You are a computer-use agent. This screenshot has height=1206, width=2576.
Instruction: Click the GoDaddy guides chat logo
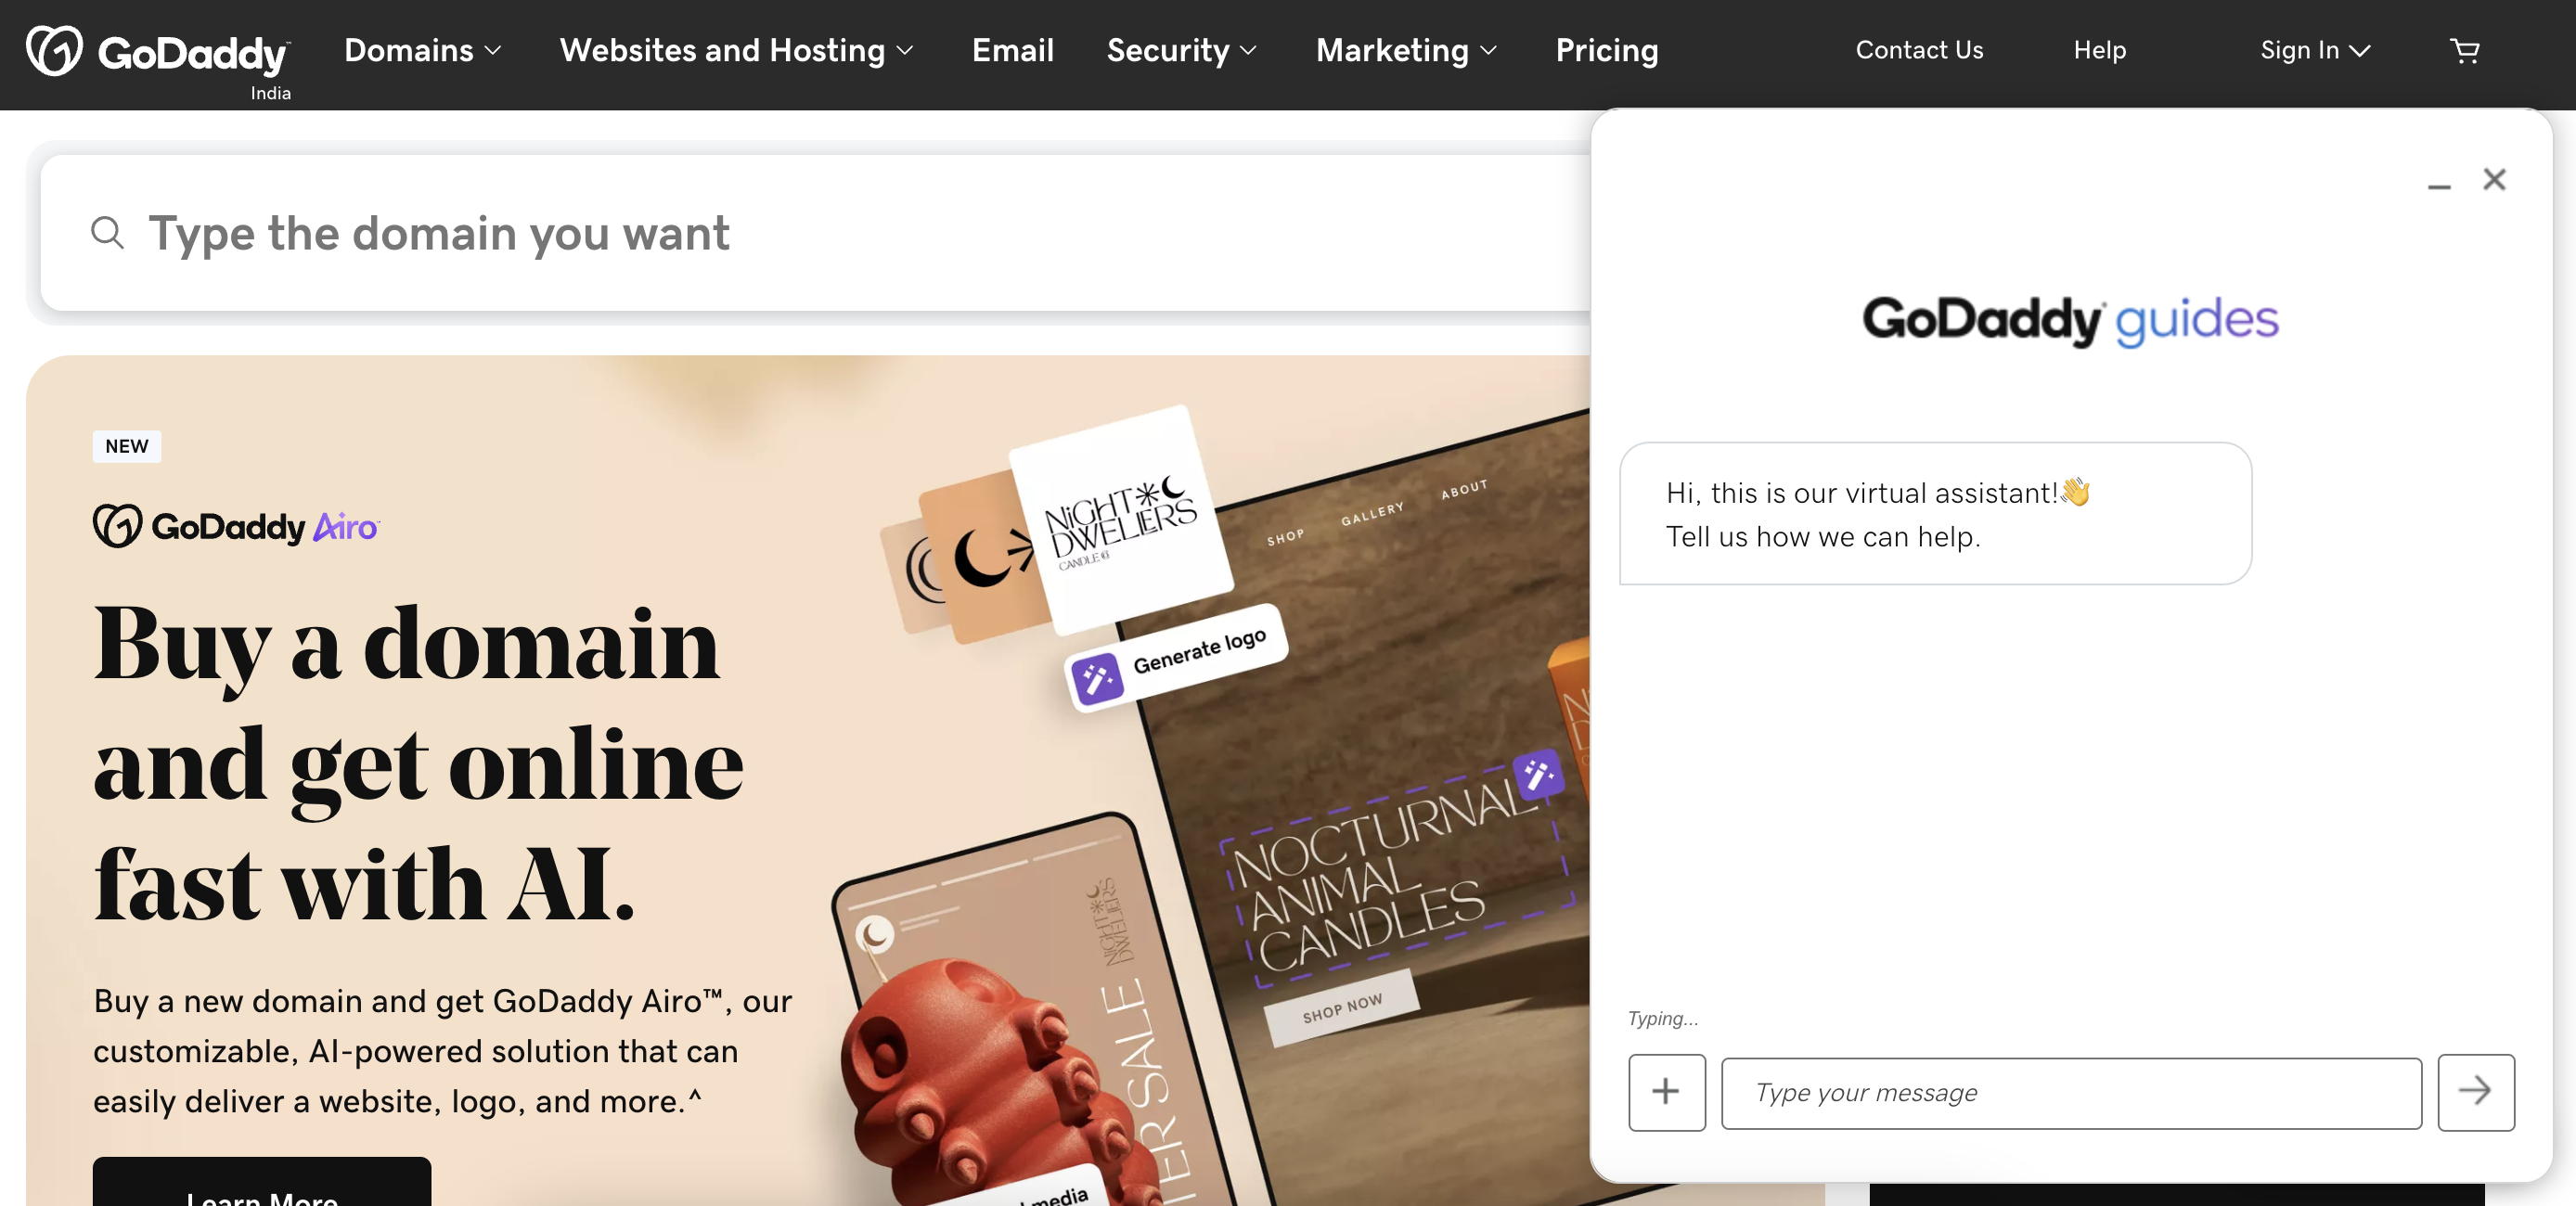(x=2070, y=320)
